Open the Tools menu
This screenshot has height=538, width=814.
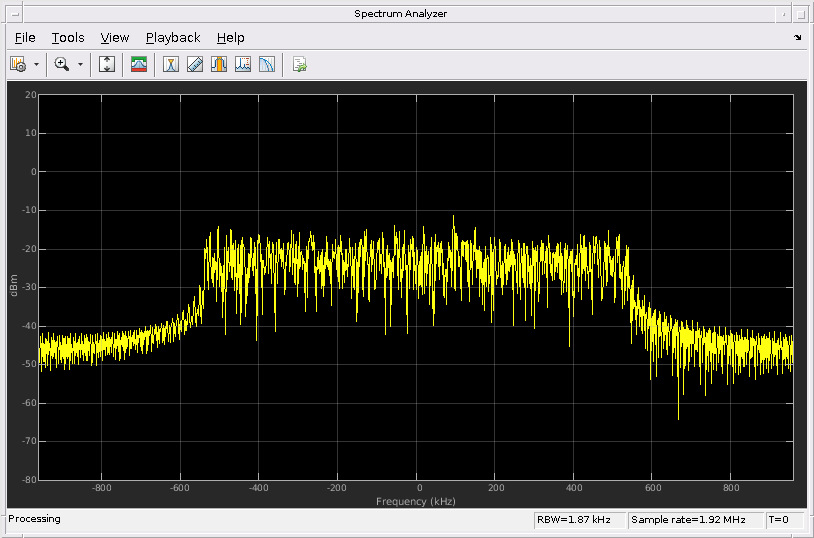coord(68,37)
